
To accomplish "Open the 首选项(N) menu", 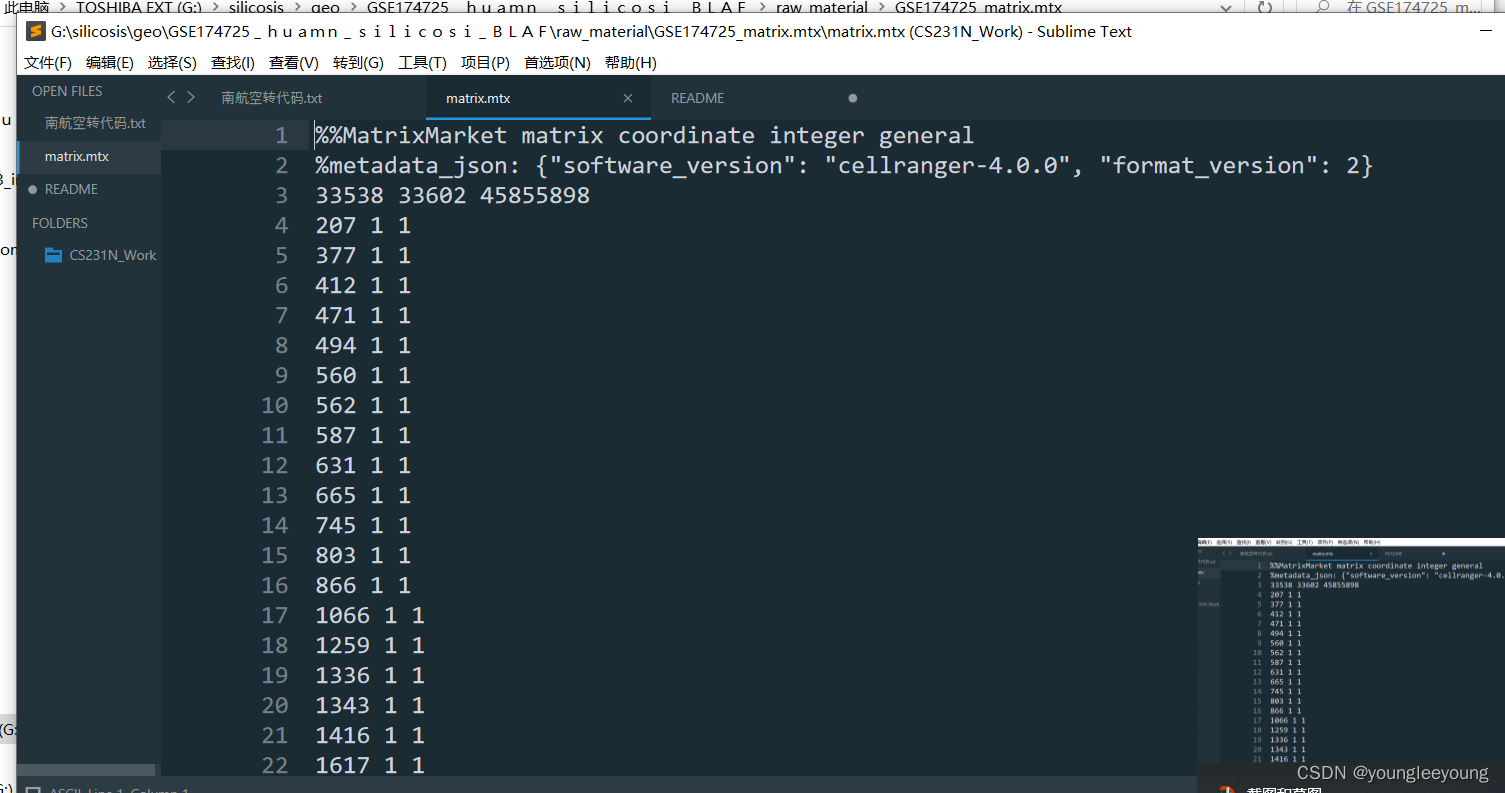I will (557, 62).
